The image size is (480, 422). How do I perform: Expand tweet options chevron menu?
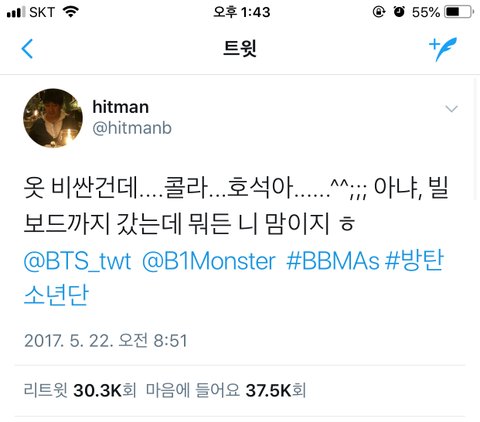tap(451, 109)
